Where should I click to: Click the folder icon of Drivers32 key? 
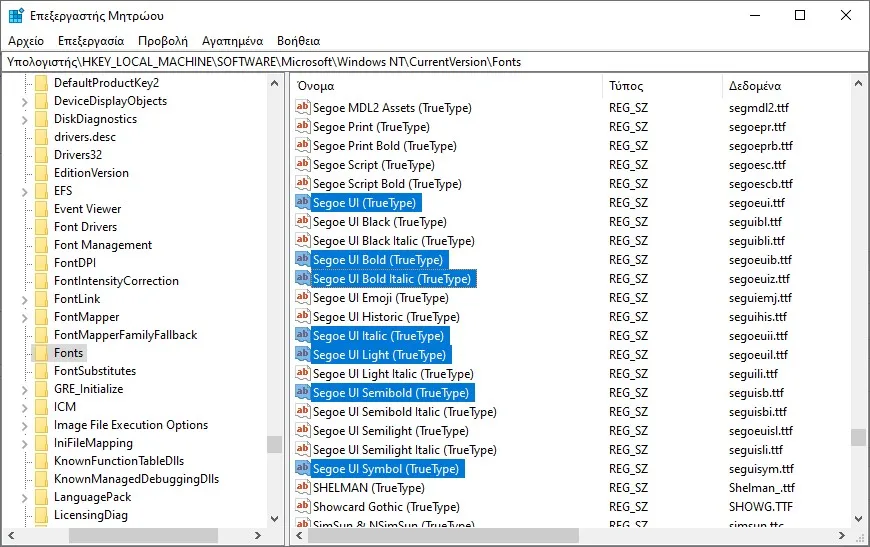pos(41,155)
